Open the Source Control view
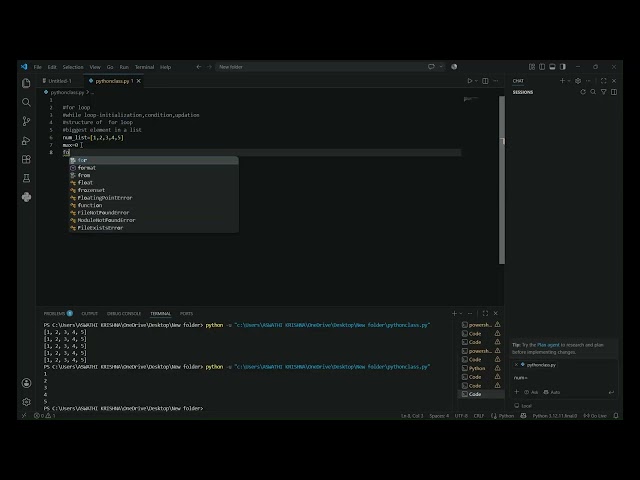640x480 pixels. tap(26, 121)
